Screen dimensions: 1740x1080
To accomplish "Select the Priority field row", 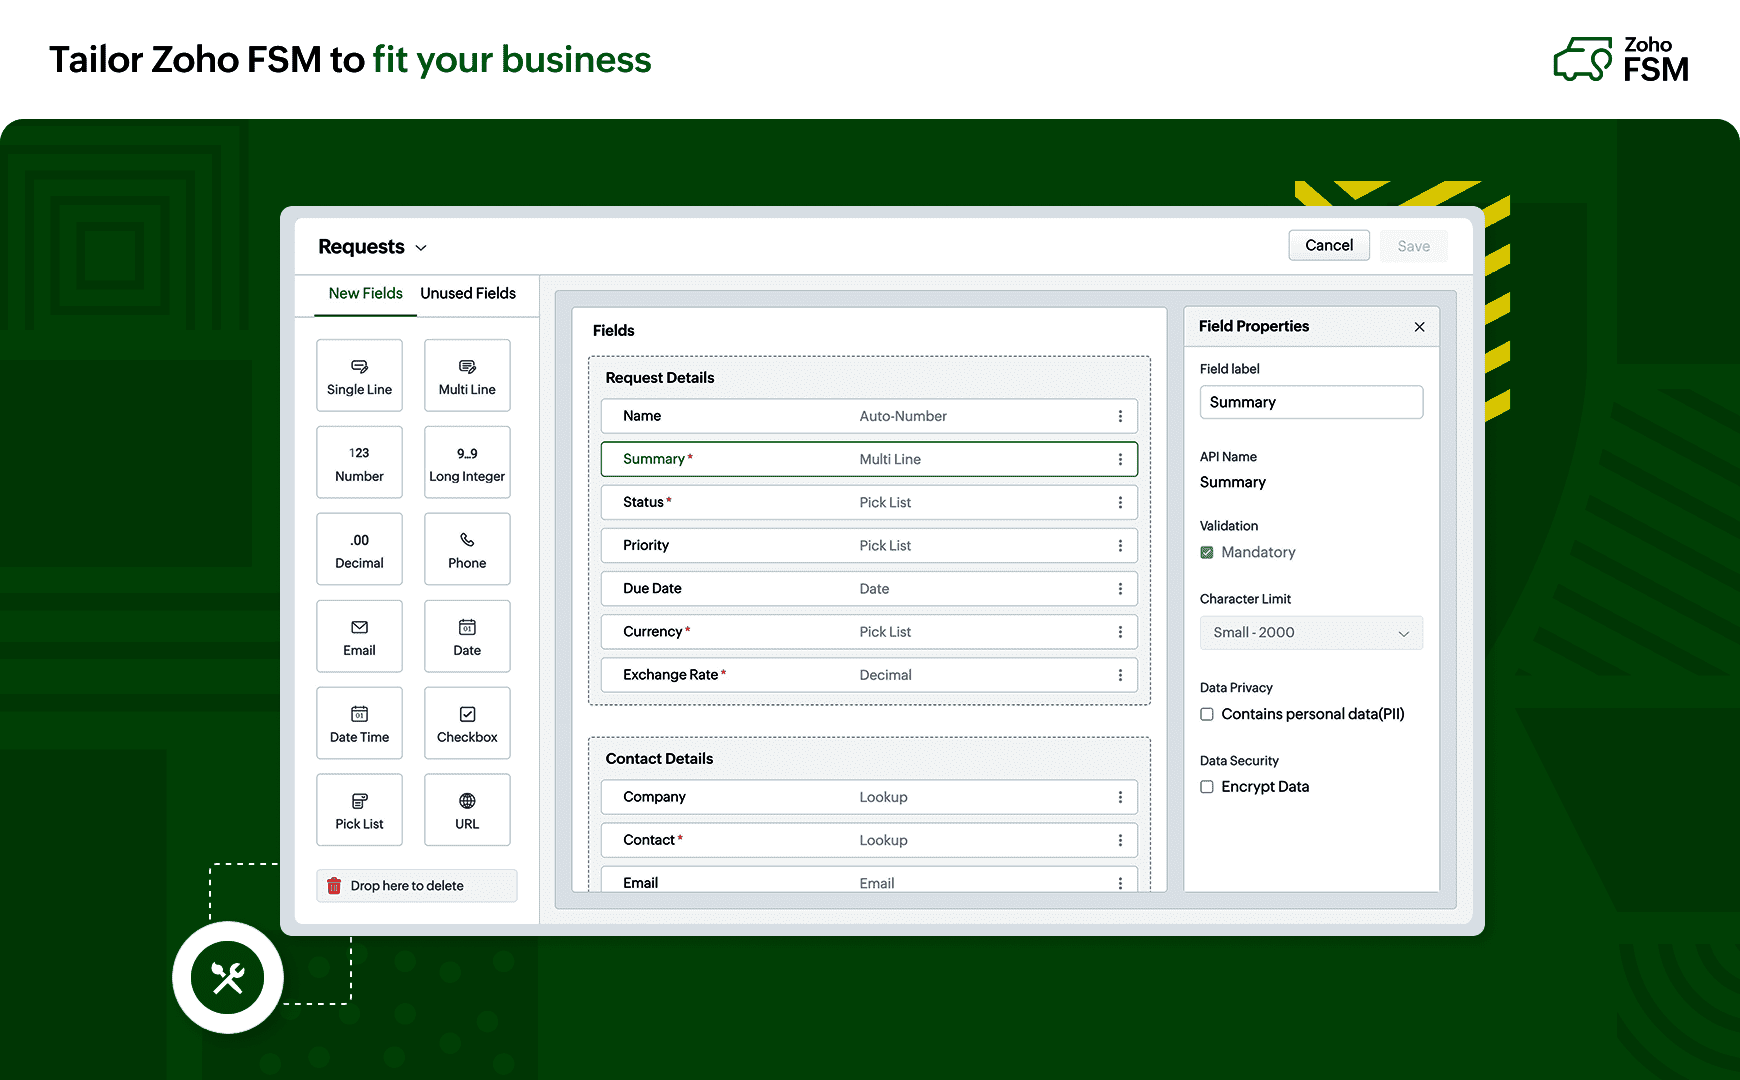I will coord(869,545).
